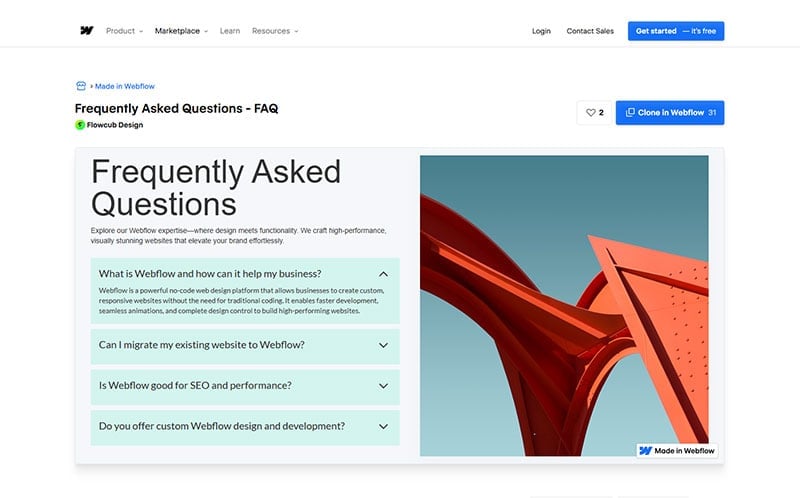
Task: Click the Made in Webflow breadcrumb icon
Action: coord(81,87)
